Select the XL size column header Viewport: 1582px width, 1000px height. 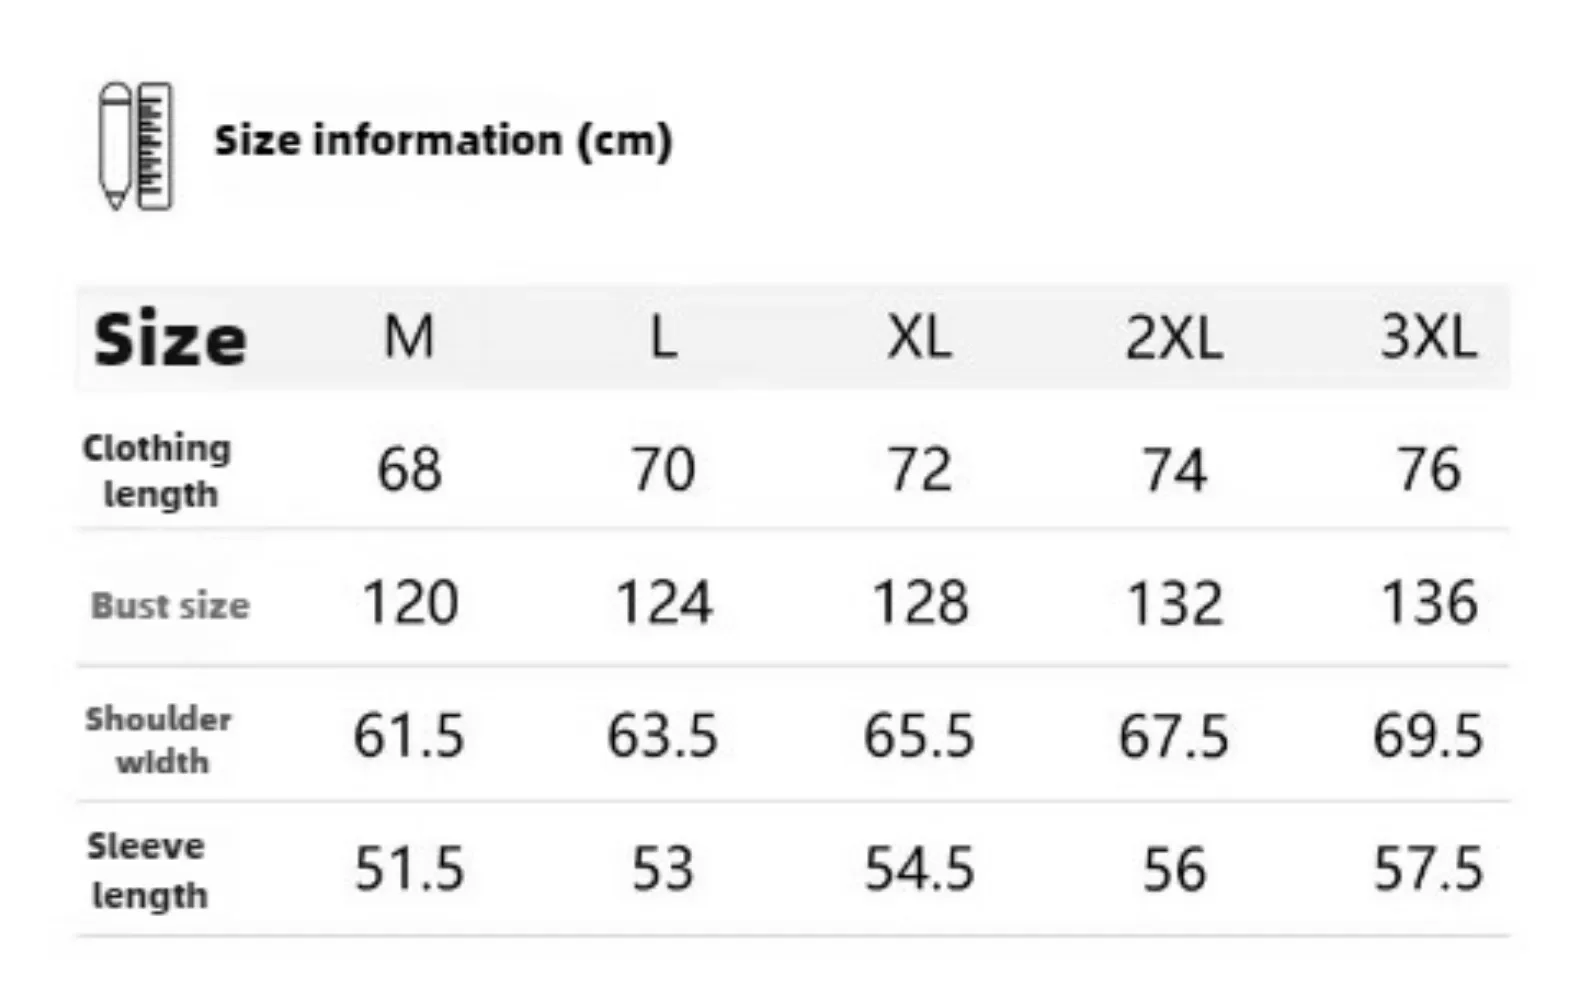click(x=919, y=338)
